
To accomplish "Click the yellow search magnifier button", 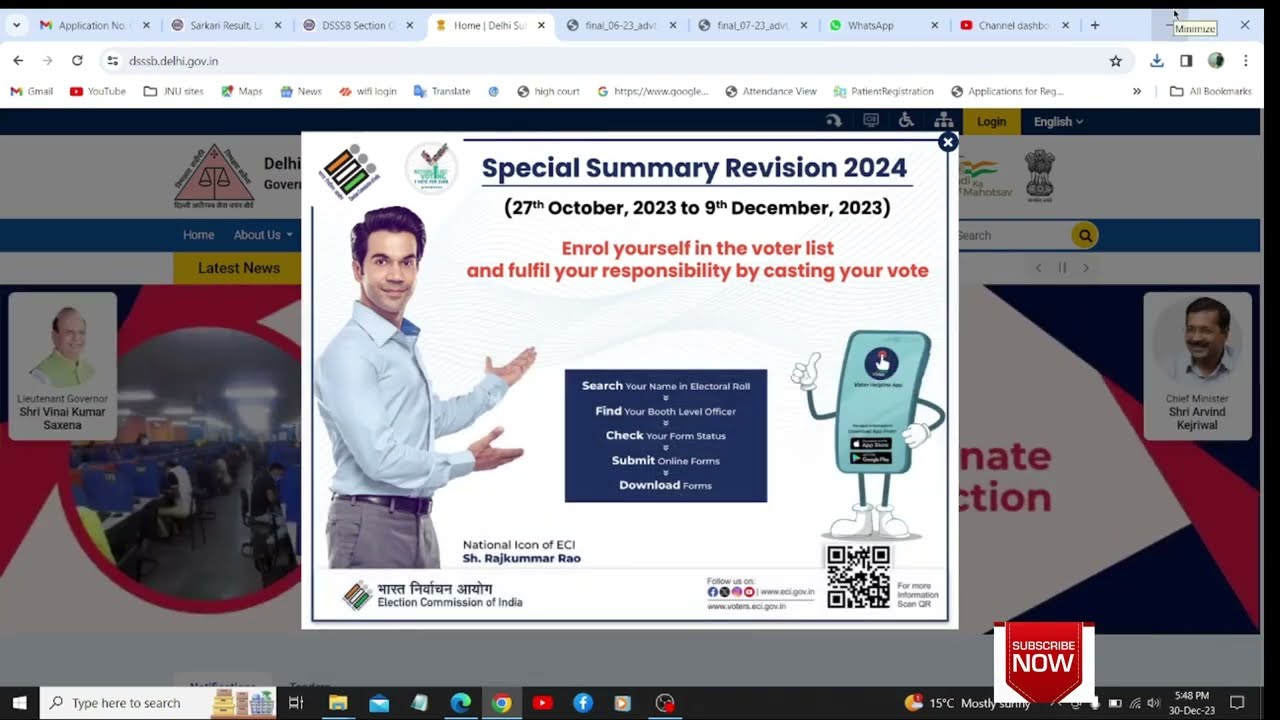I will [x=1084, y=235].
